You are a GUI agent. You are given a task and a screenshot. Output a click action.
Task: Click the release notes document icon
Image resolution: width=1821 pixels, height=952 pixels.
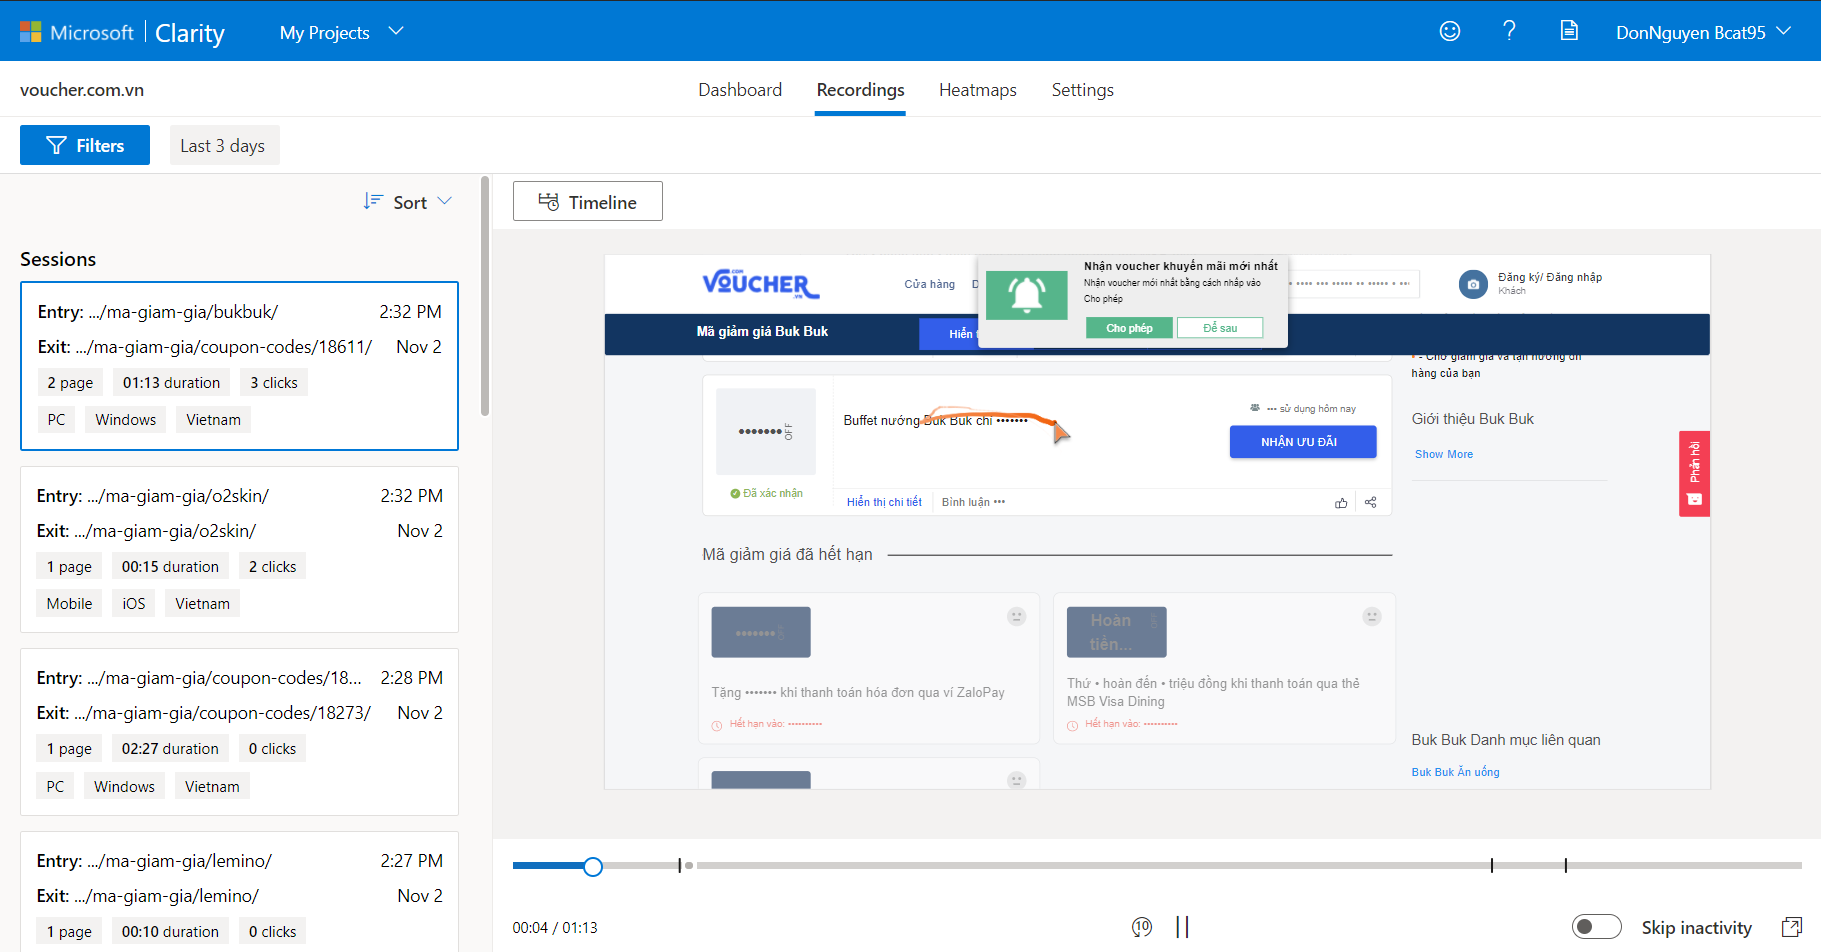pos(1569,31)
